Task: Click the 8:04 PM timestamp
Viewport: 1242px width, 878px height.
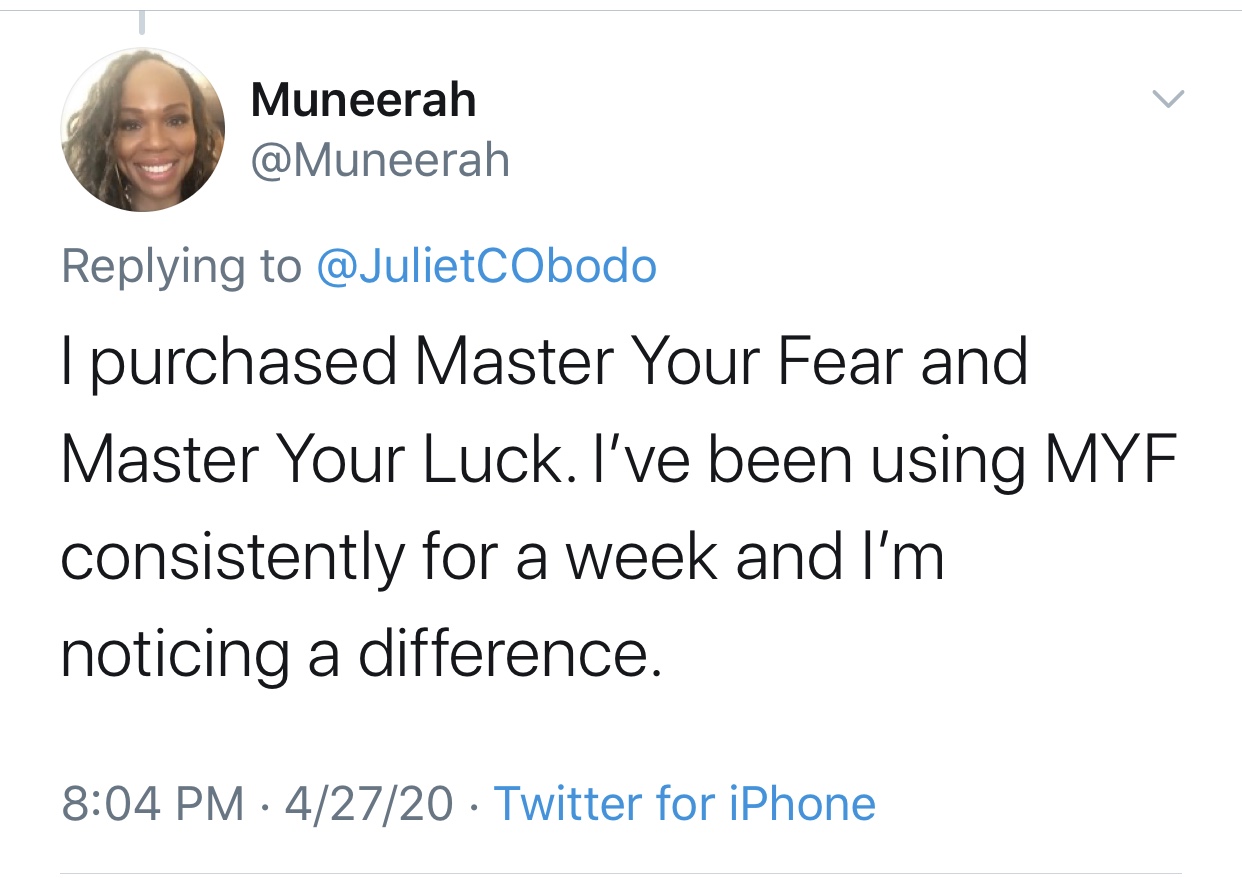Action: (x=152, y=804)
